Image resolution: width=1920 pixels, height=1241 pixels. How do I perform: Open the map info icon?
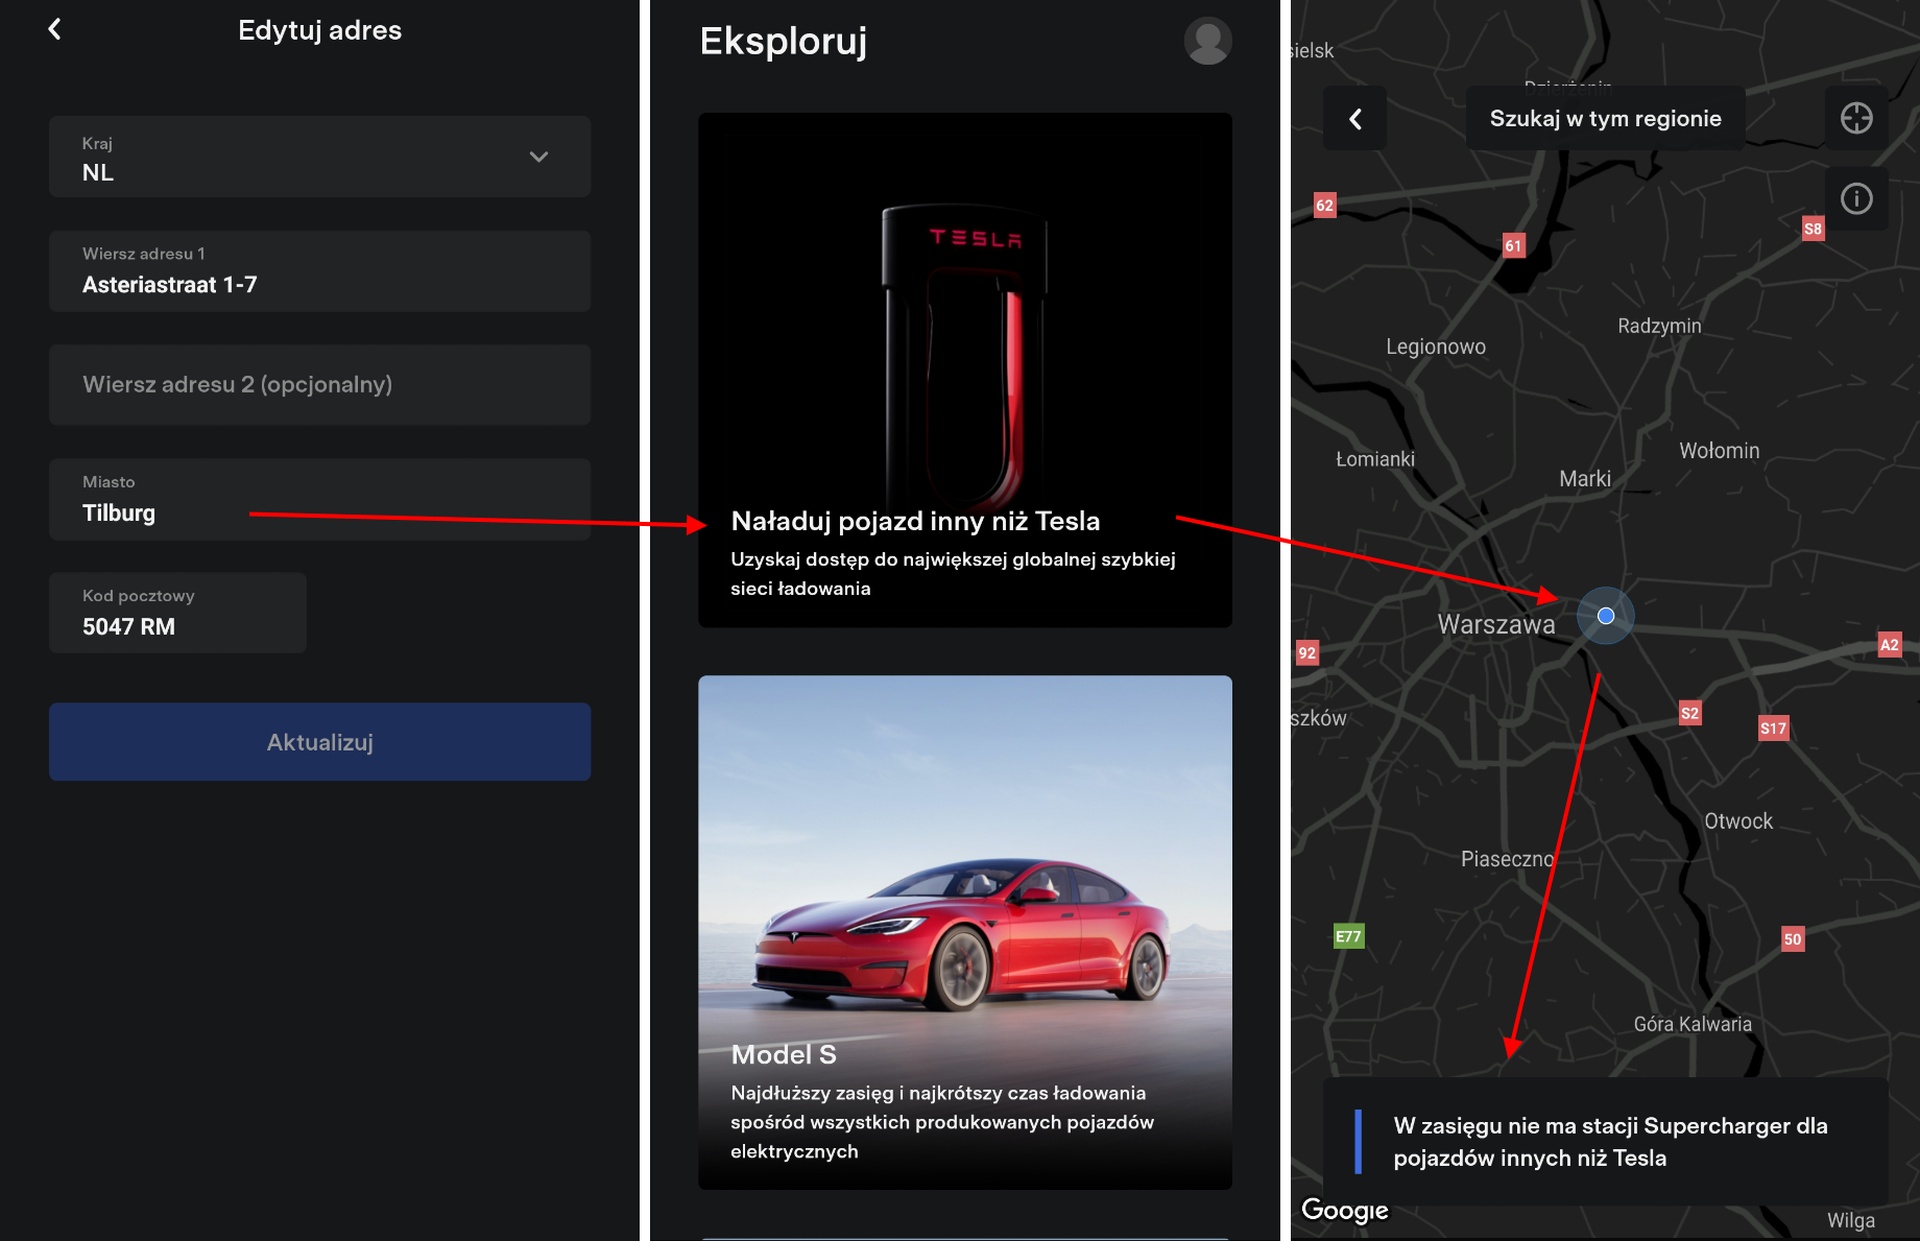[1856, 199]
